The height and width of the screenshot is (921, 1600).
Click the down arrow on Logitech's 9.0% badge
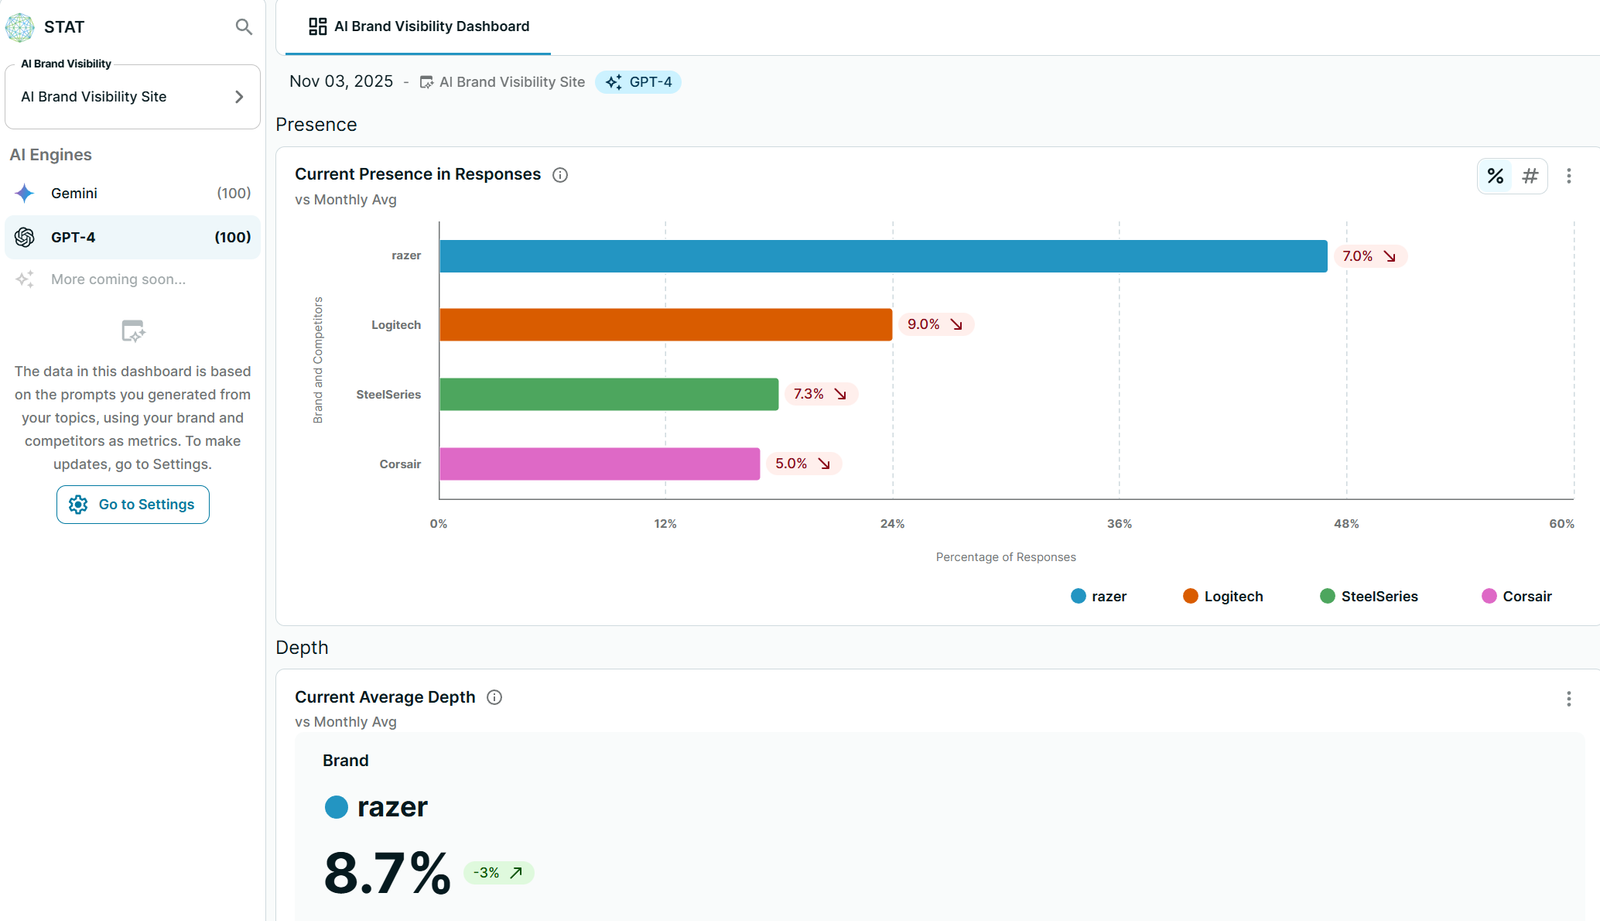pyautogui.click(x=956, y=325)
